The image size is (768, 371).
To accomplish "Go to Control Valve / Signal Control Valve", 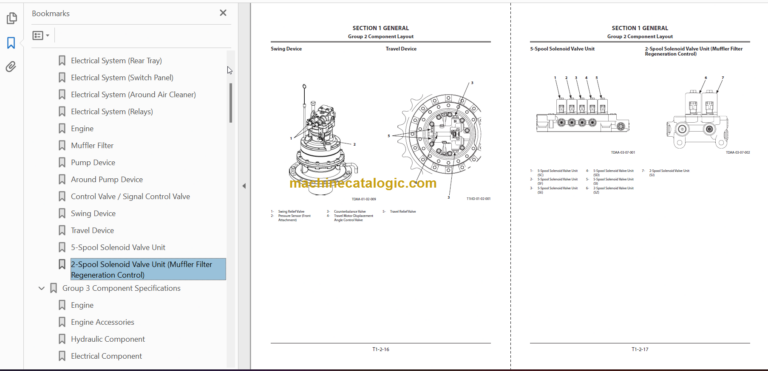I will click(130, 197).
